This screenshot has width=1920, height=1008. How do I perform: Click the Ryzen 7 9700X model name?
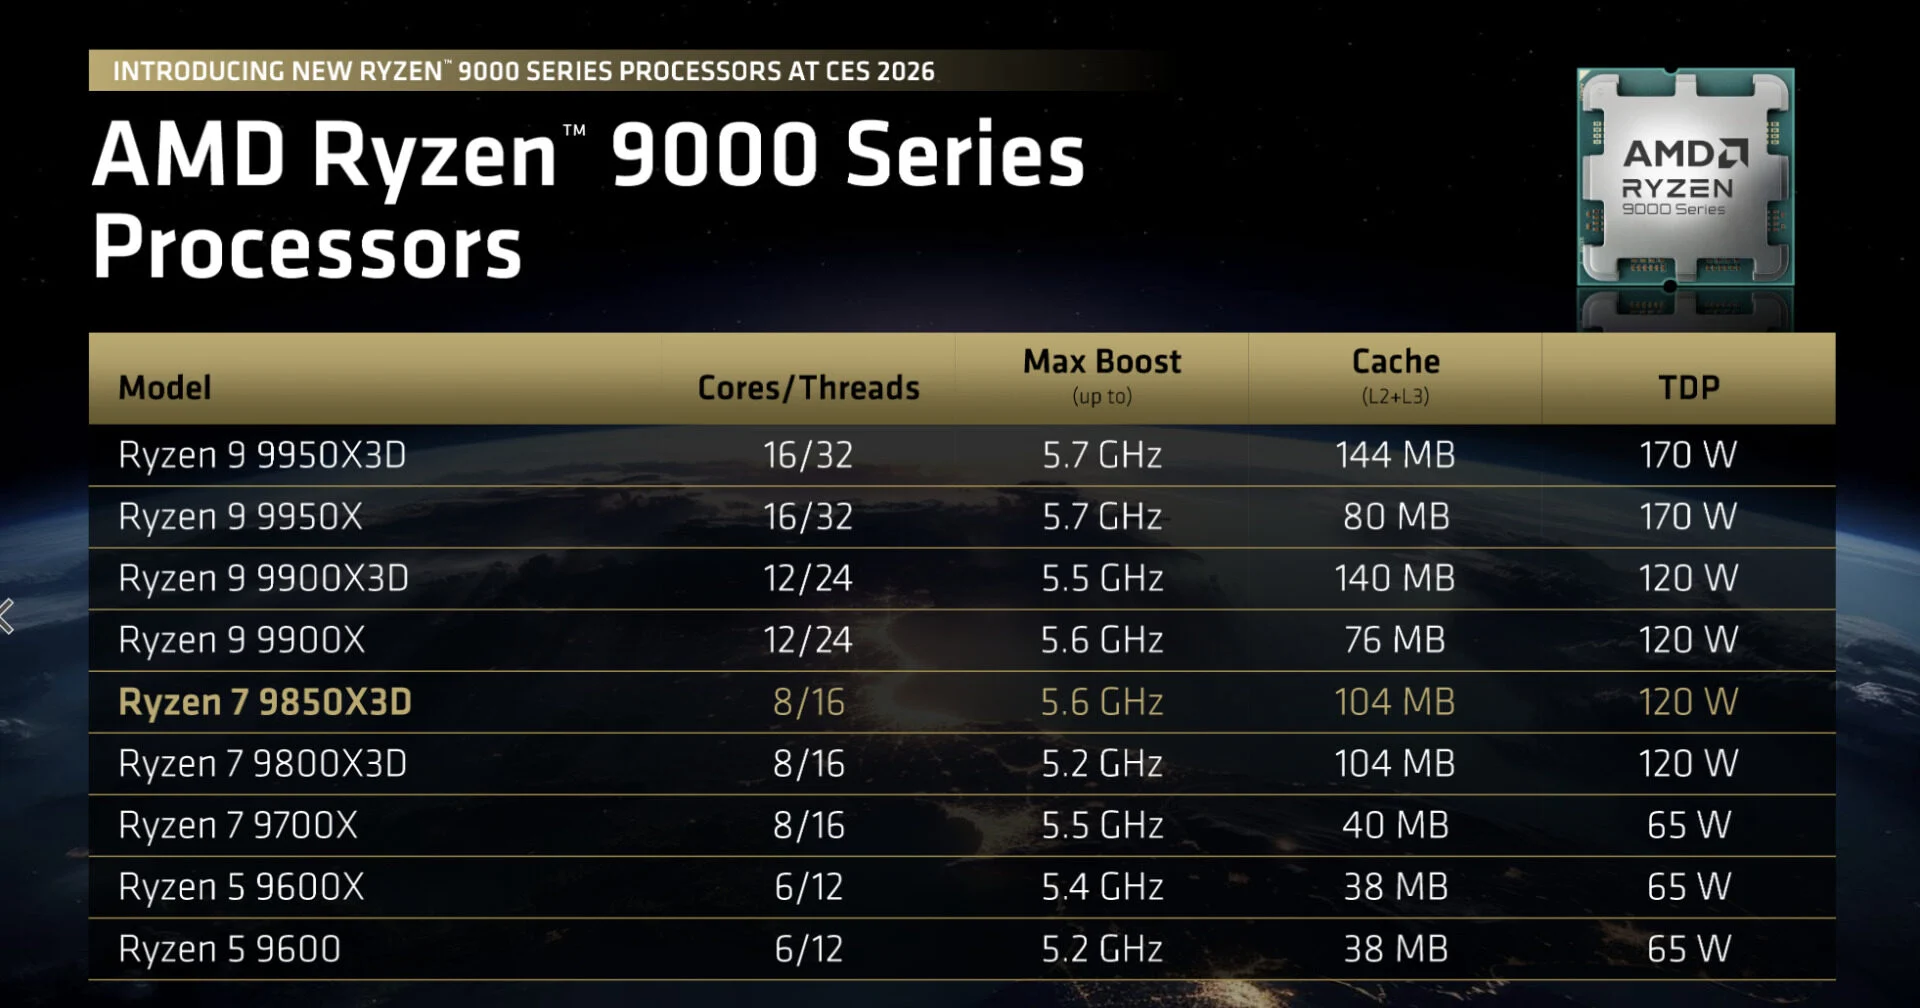click(238, 825)
